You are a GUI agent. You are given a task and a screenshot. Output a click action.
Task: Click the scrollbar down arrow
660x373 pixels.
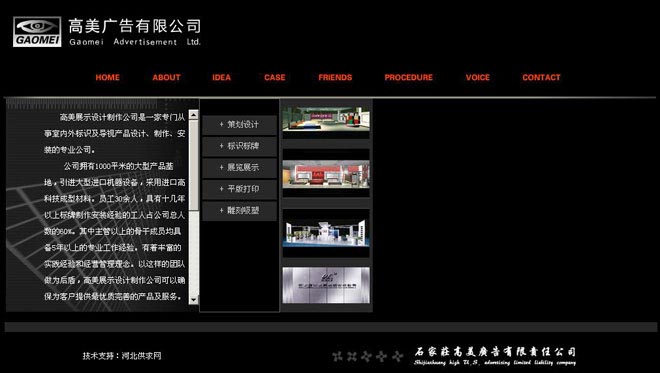tap(194, 299)
